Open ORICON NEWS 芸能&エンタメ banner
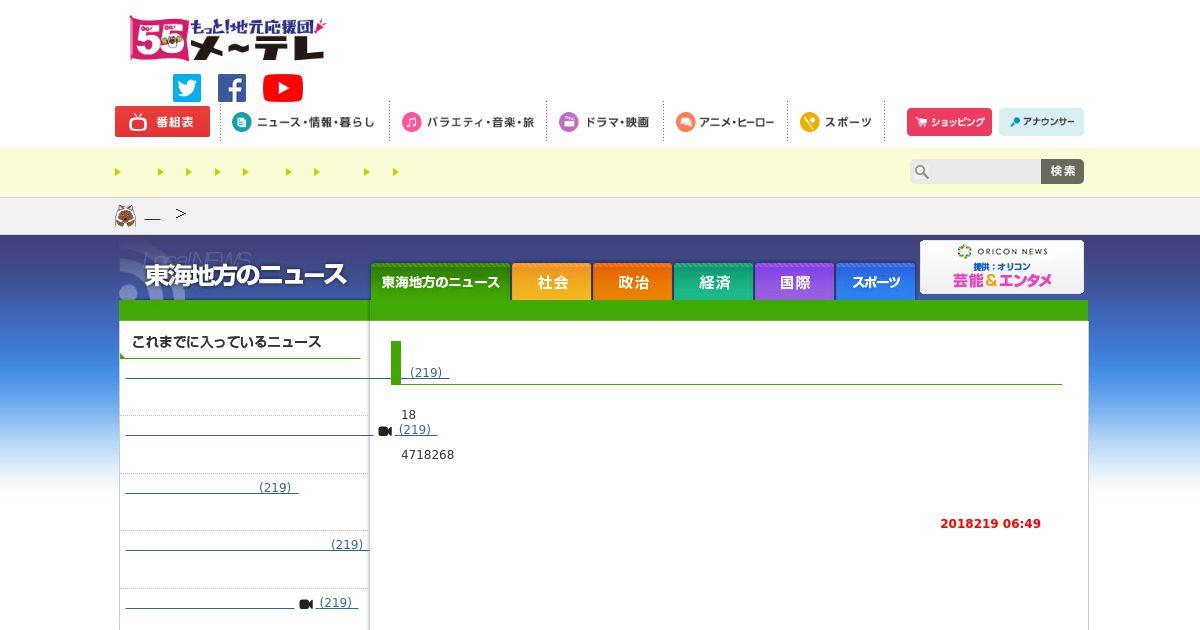1200x630 pixels. [1001, 267]
